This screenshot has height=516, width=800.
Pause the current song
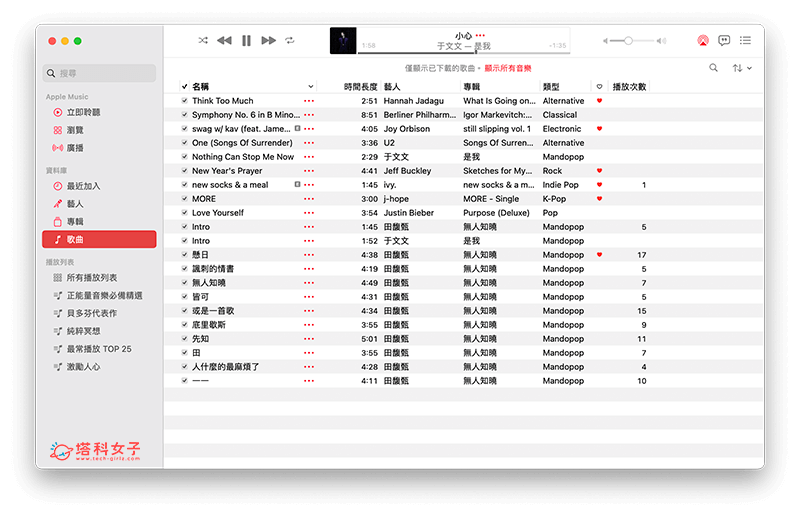pyautogui.click(x=246, y=40)
